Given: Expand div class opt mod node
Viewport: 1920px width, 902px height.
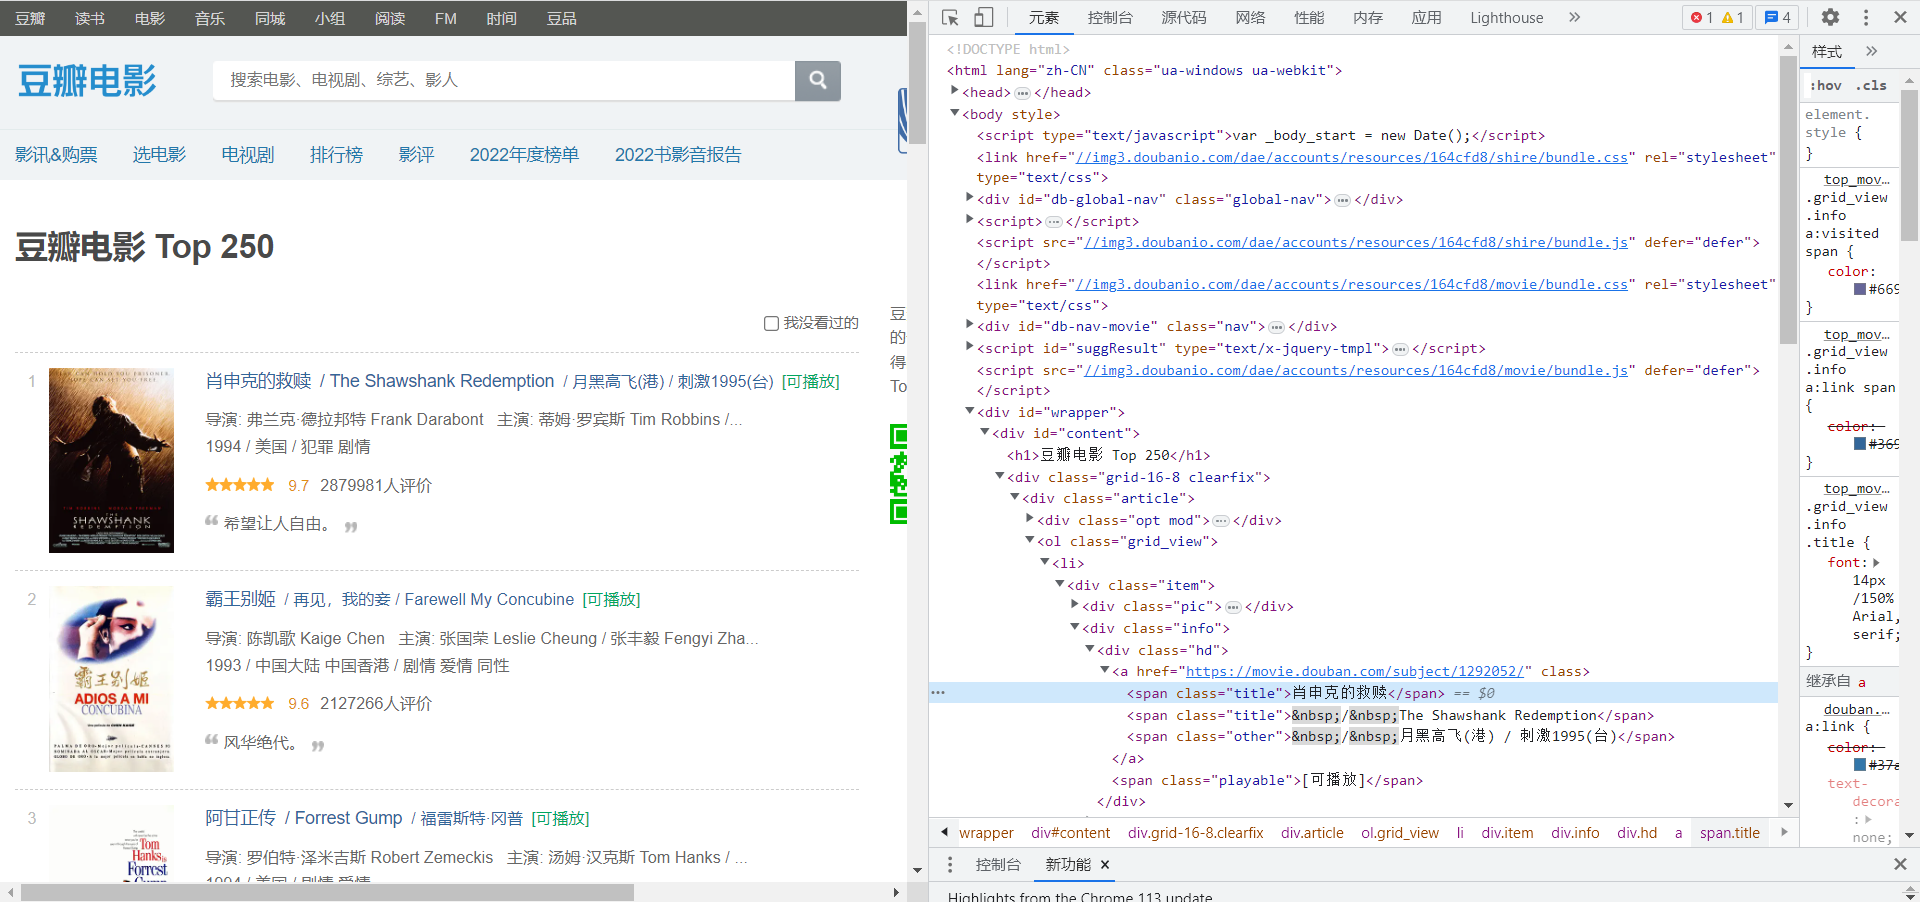Looking at the screenshot, I should [1029, 519].
